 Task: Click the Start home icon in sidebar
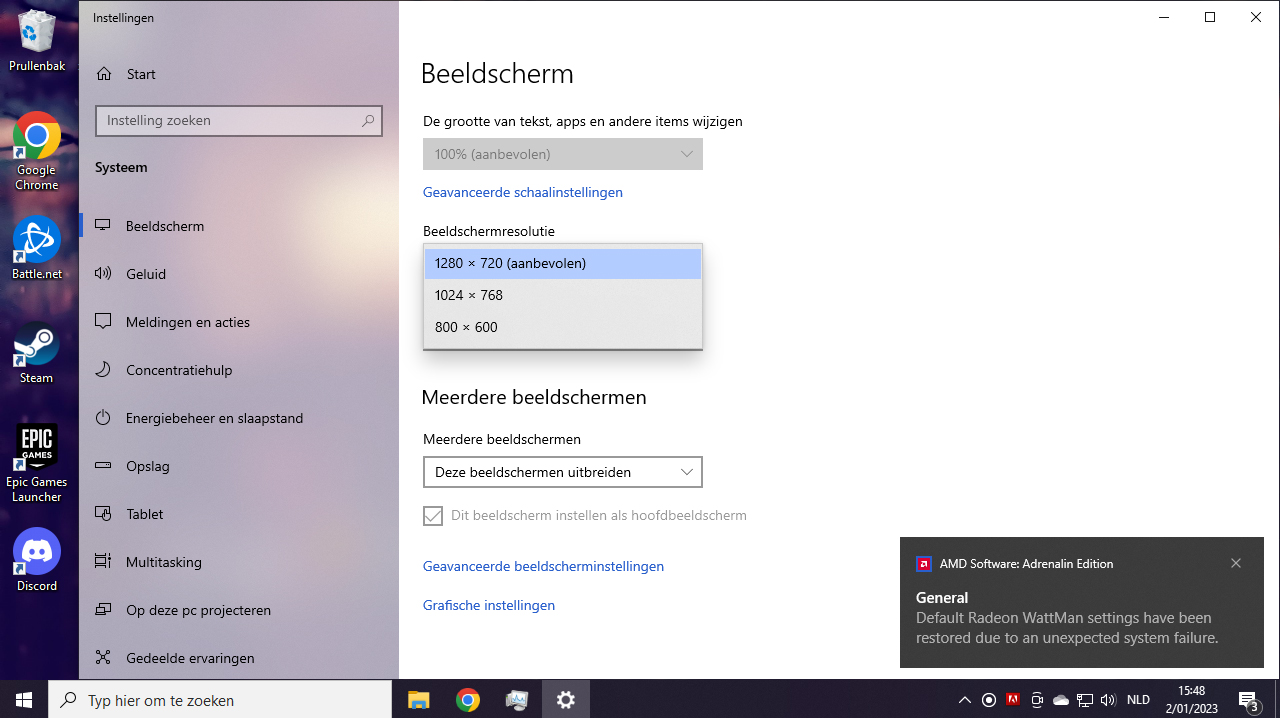[x=103, y=74]
